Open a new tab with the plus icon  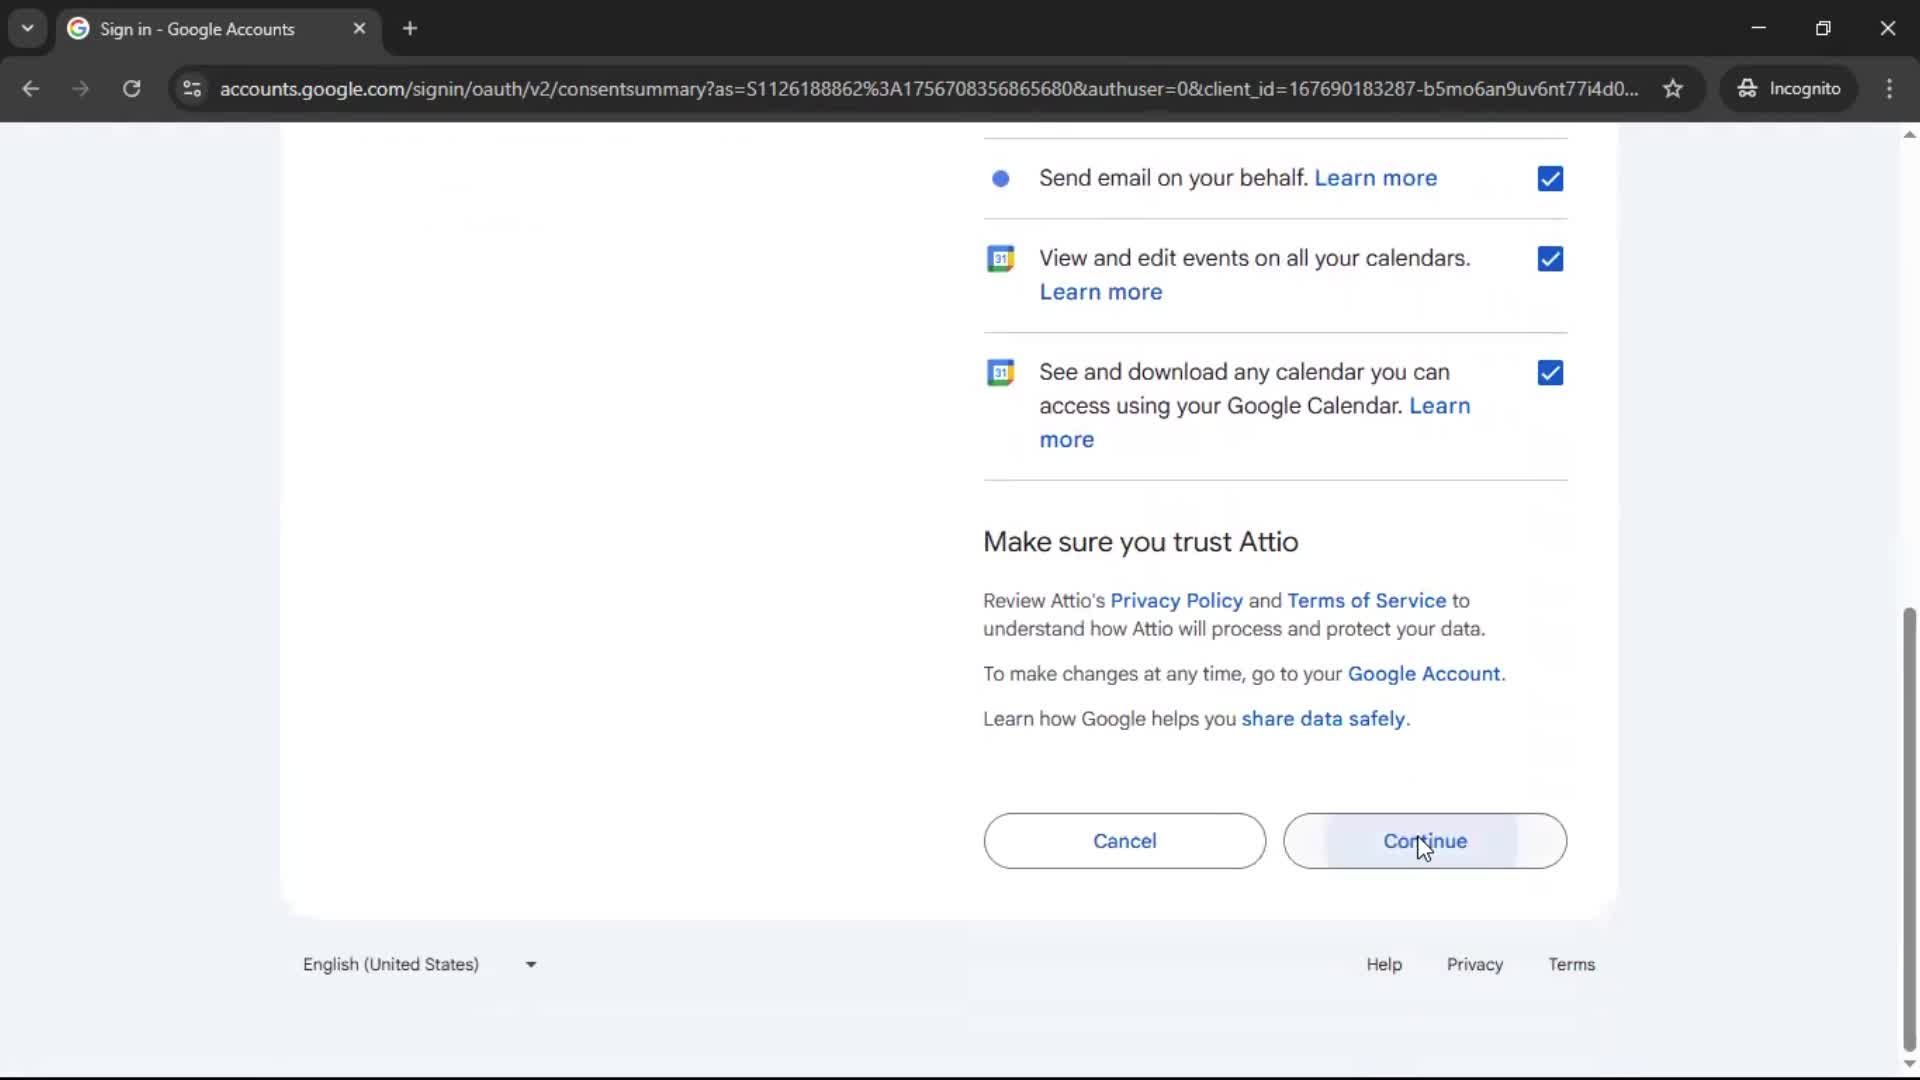(x=410, y=28)
